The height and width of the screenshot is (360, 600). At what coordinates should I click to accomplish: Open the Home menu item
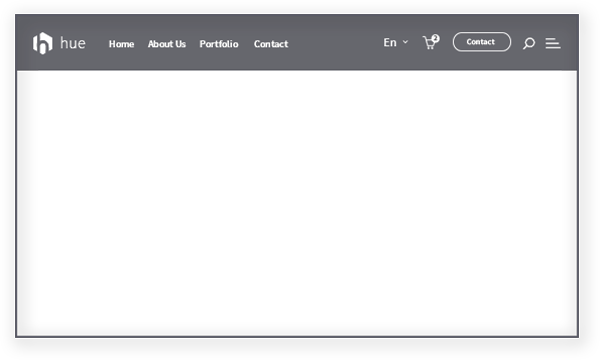[x=121, y=44]
